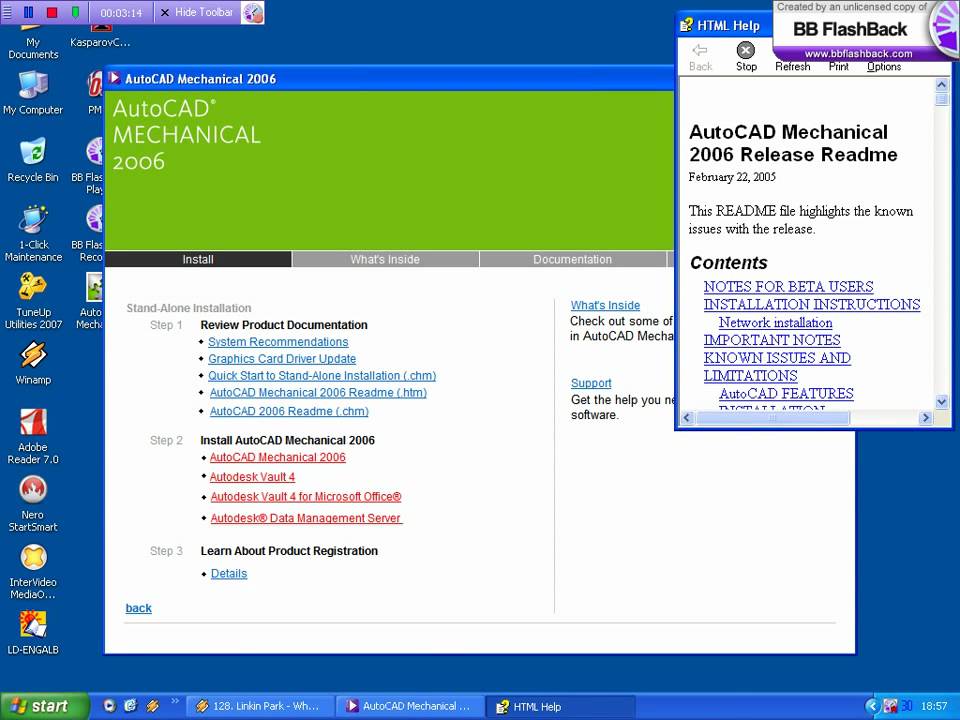This screenshot has width=960, height=720.
Task: Expand the Quick Launch overflow chevron
Action: pos(175,701)
